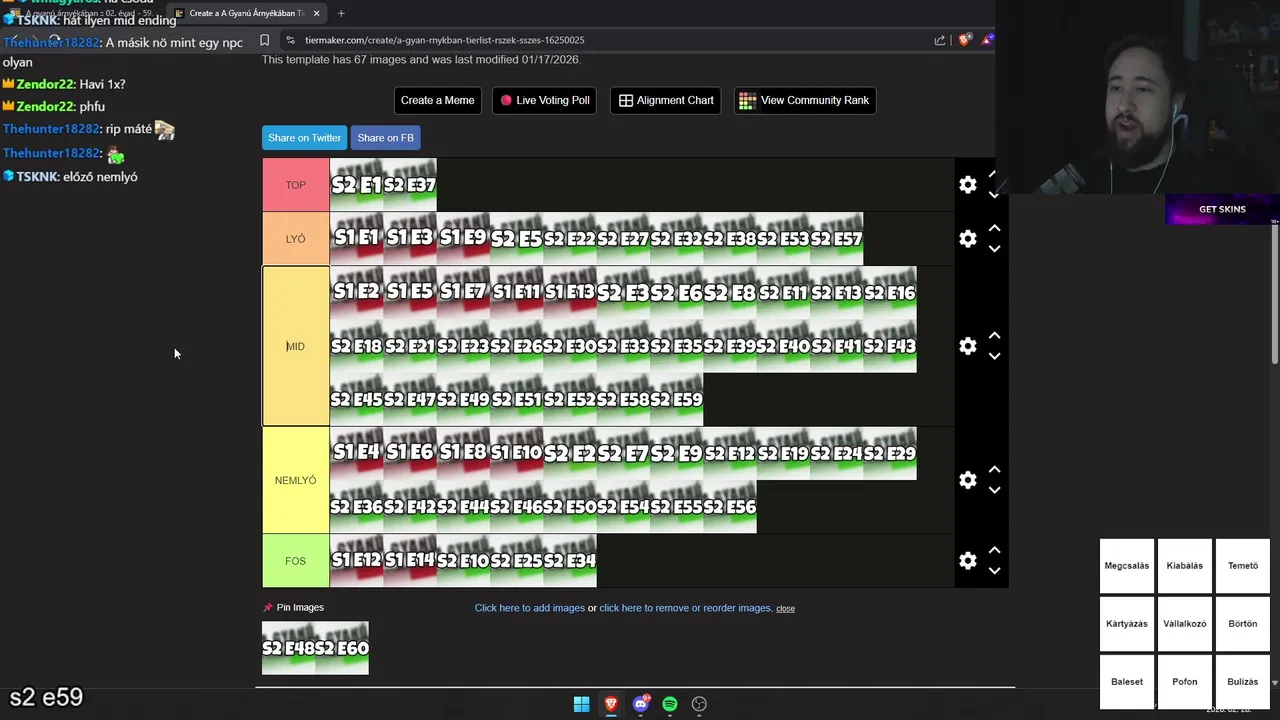Viewport: 1280px width, 720px height.
Task: Move FOS tier up with arrow
Action: click(994, 550)
